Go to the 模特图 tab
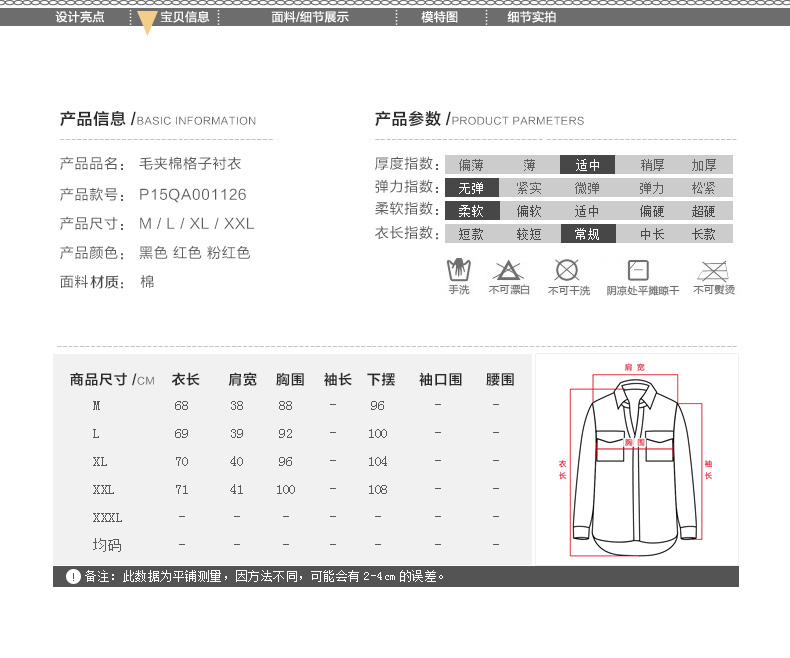This screenshot has height=658, width=790. (439, 17)
